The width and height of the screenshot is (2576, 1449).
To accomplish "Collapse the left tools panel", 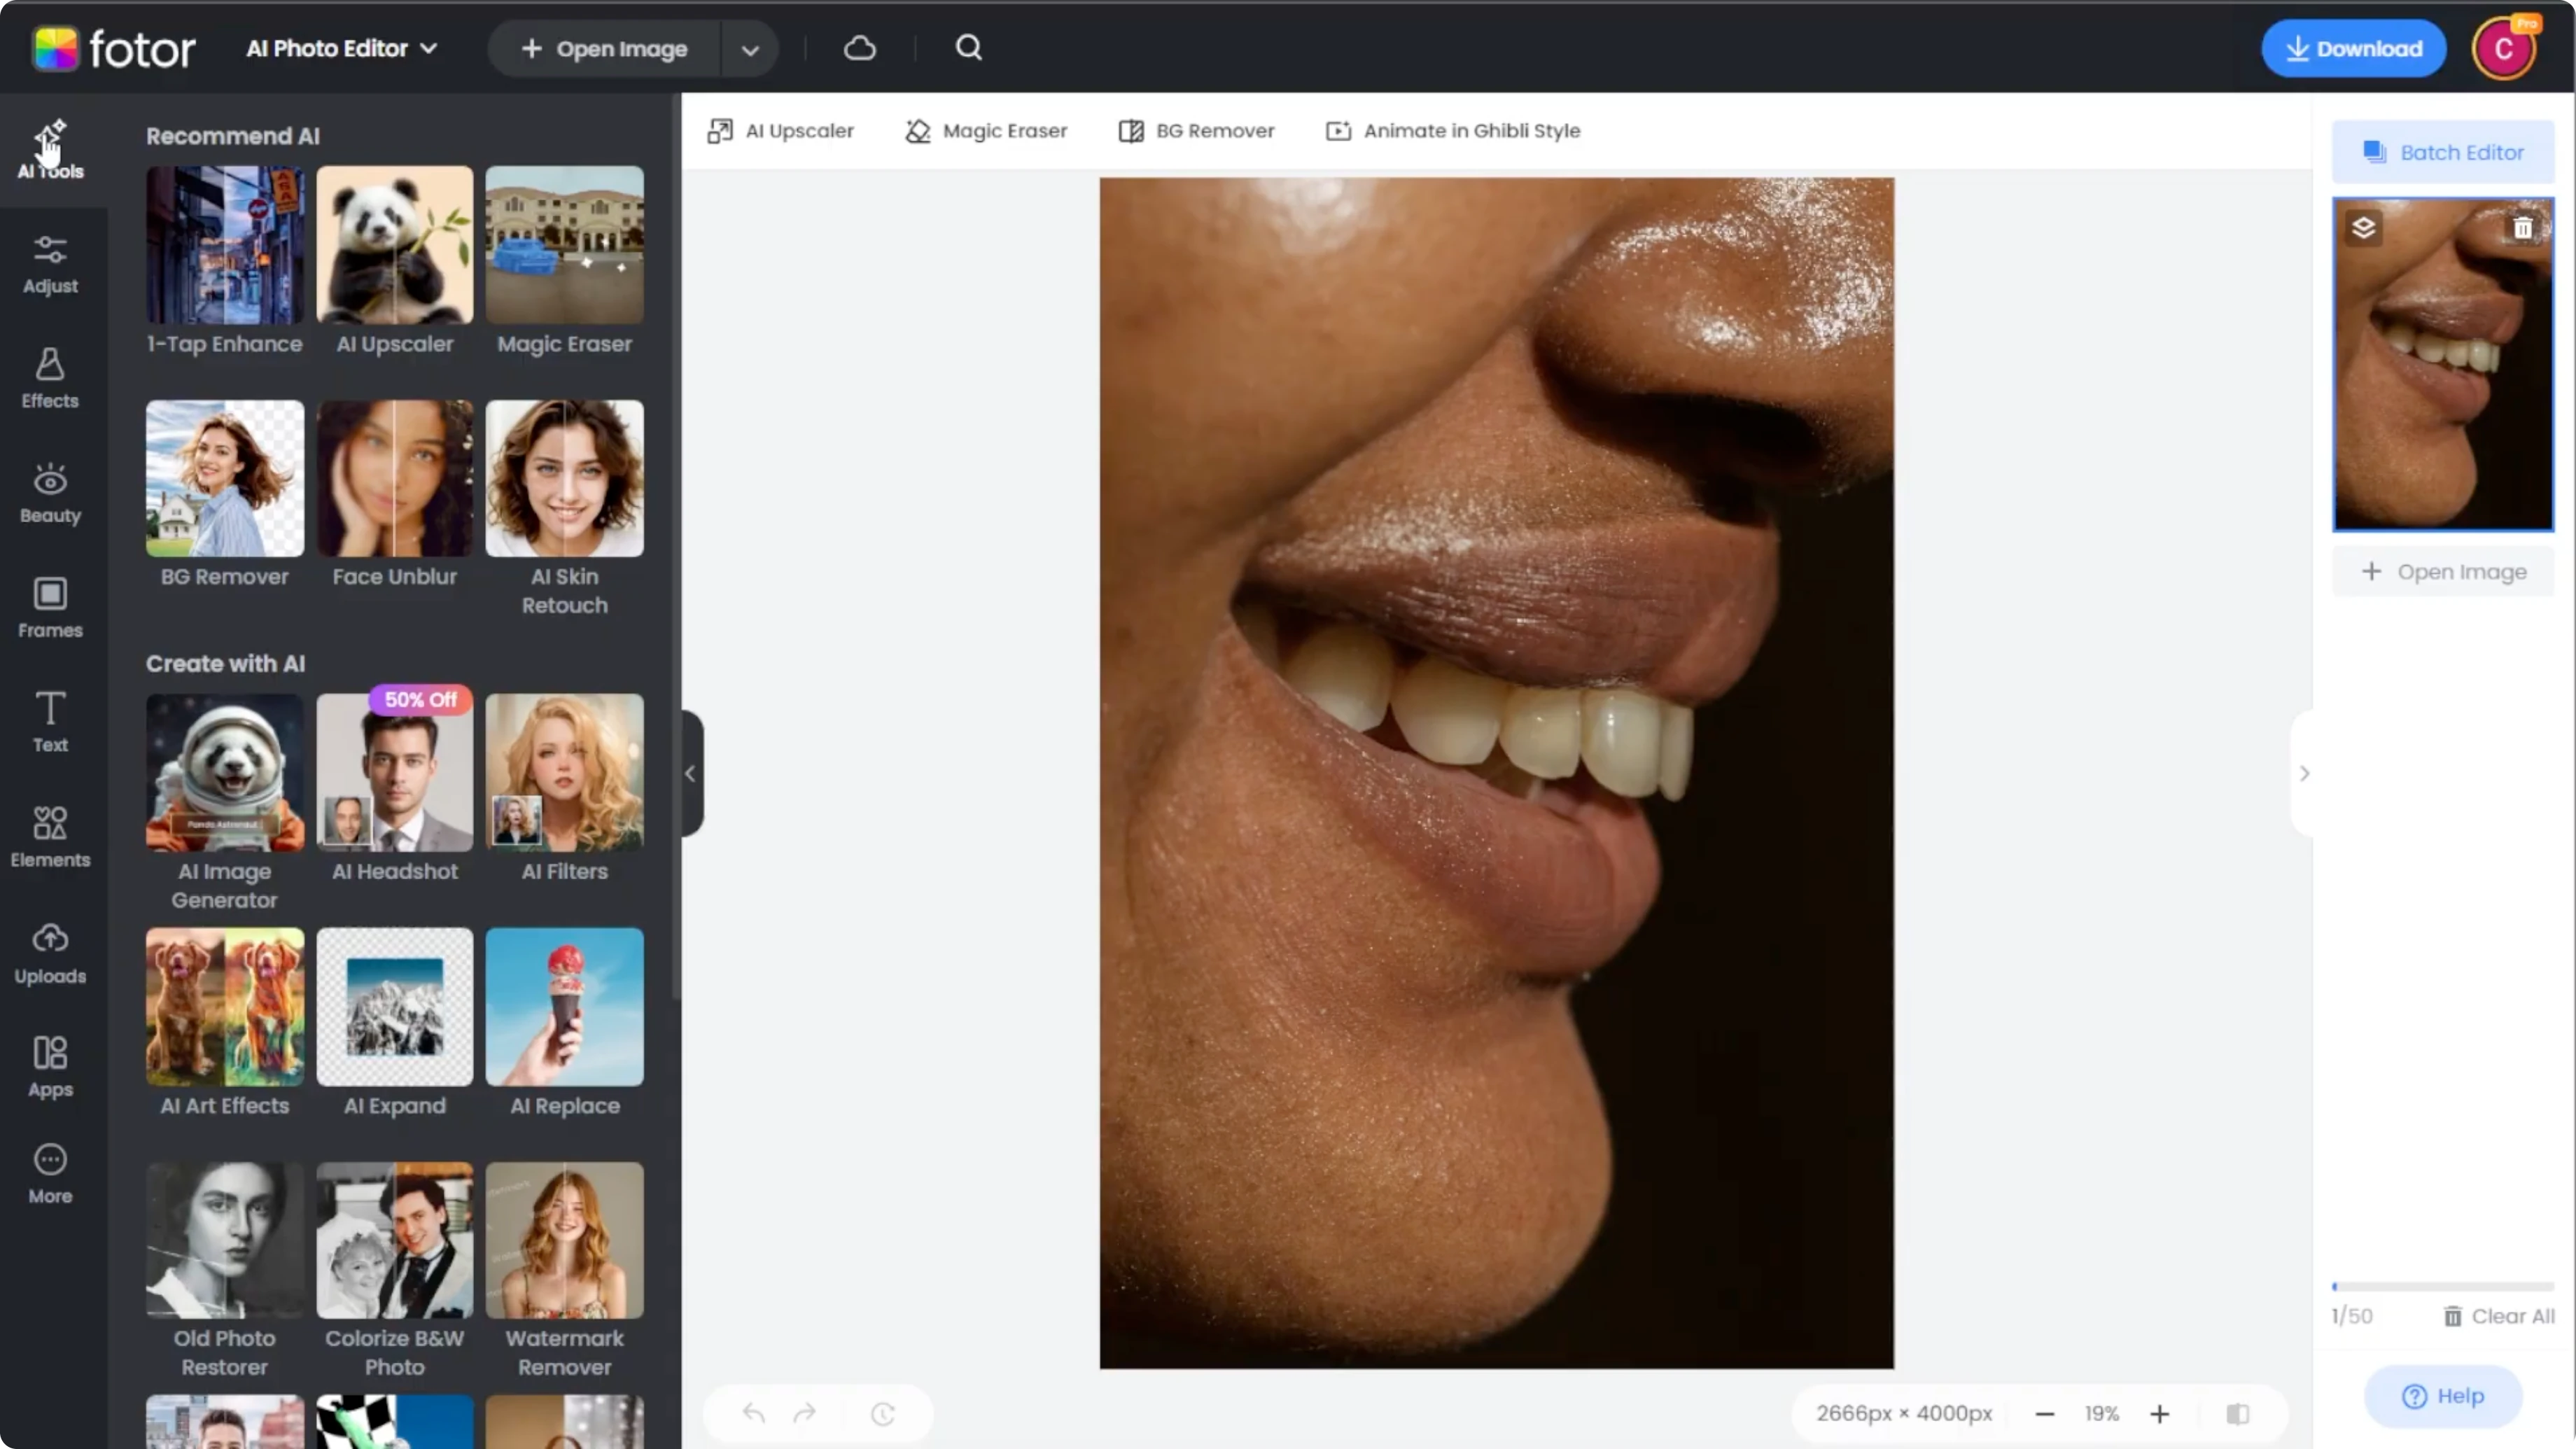I will (x=691, y=773).
